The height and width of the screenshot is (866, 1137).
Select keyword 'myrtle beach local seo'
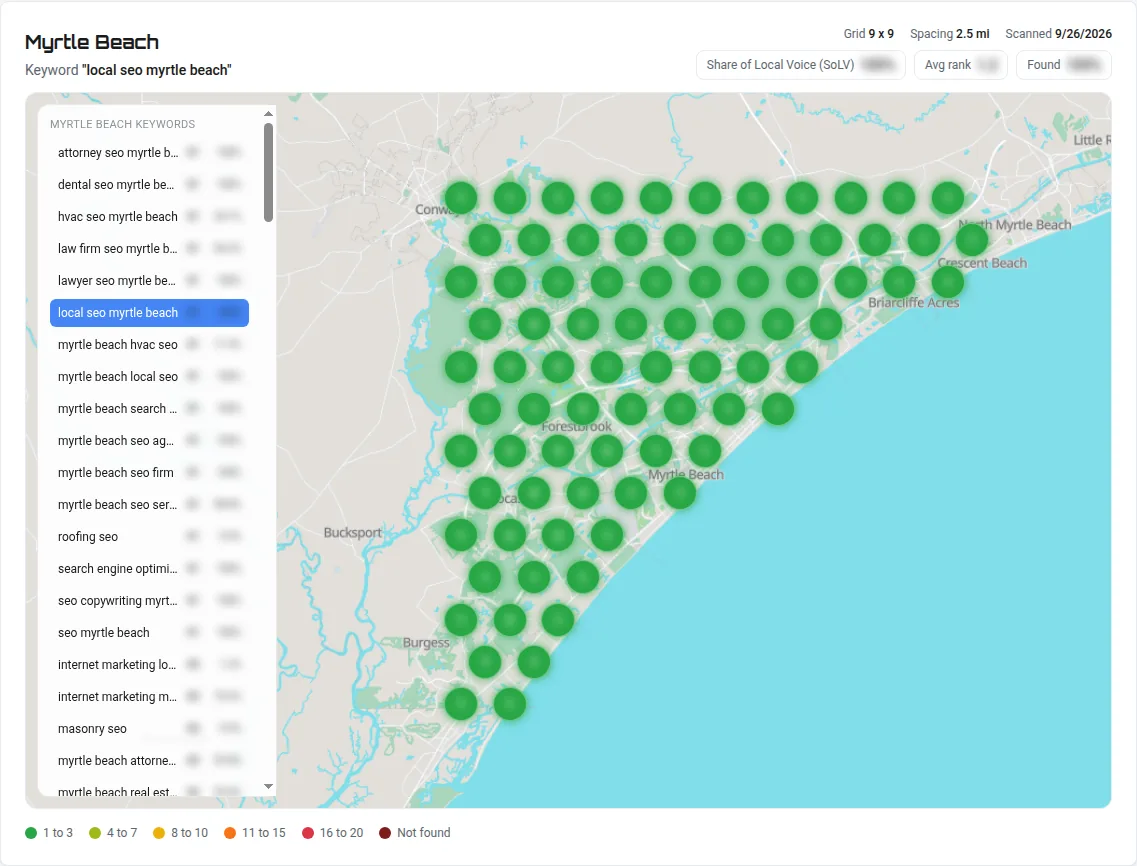click(149, 376)
